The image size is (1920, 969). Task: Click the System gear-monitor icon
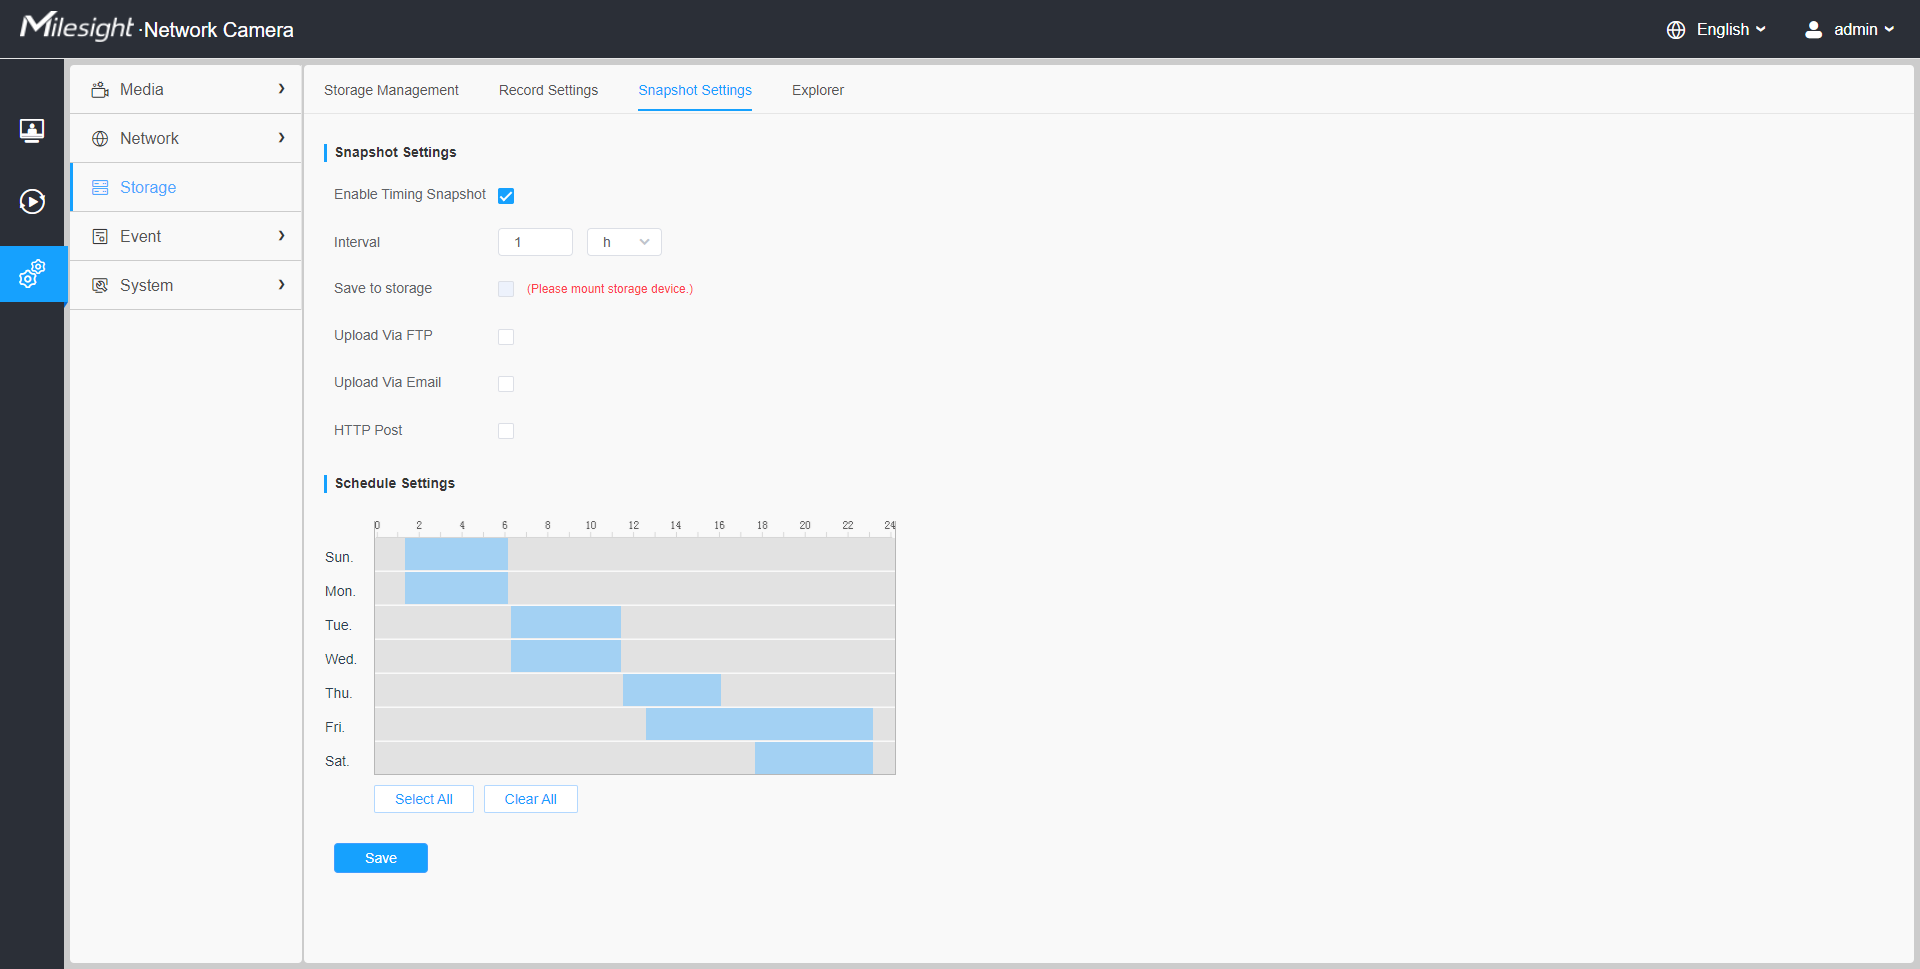100,286
